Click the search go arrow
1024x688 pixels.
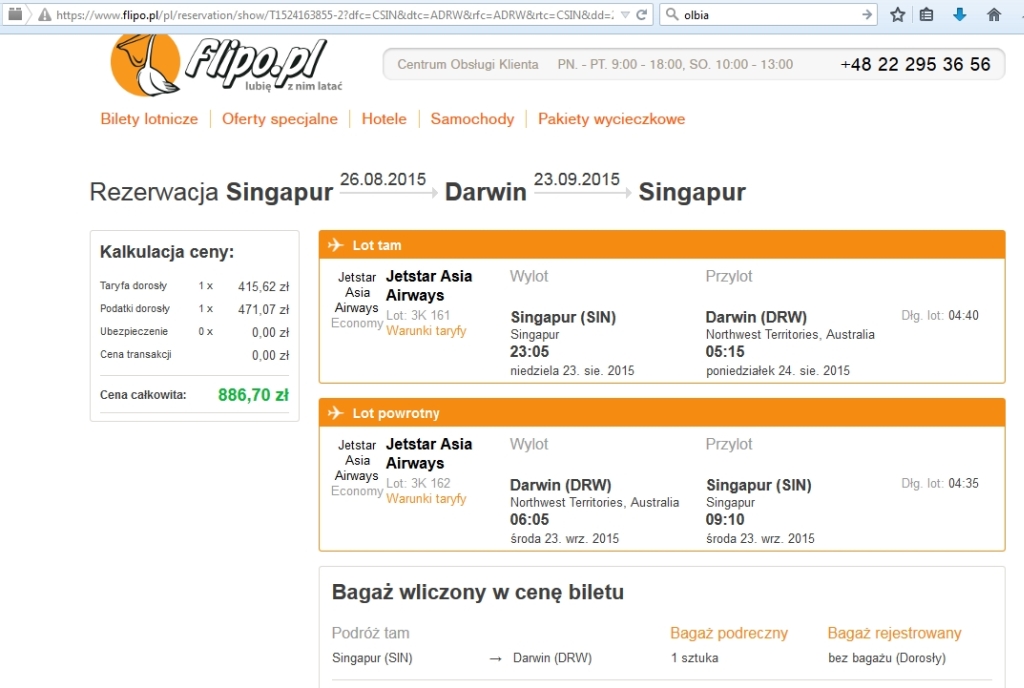pyautogui.click(x=867, y=14)
